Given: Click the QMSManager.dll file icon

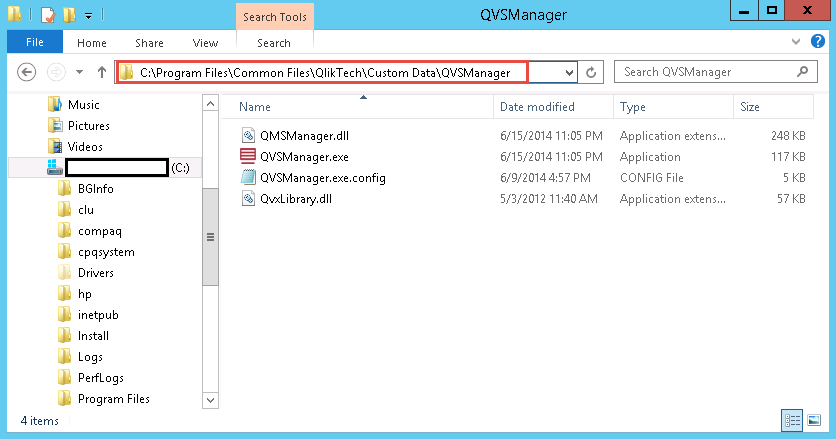Looking at the screenshot, I should [248, 135].
